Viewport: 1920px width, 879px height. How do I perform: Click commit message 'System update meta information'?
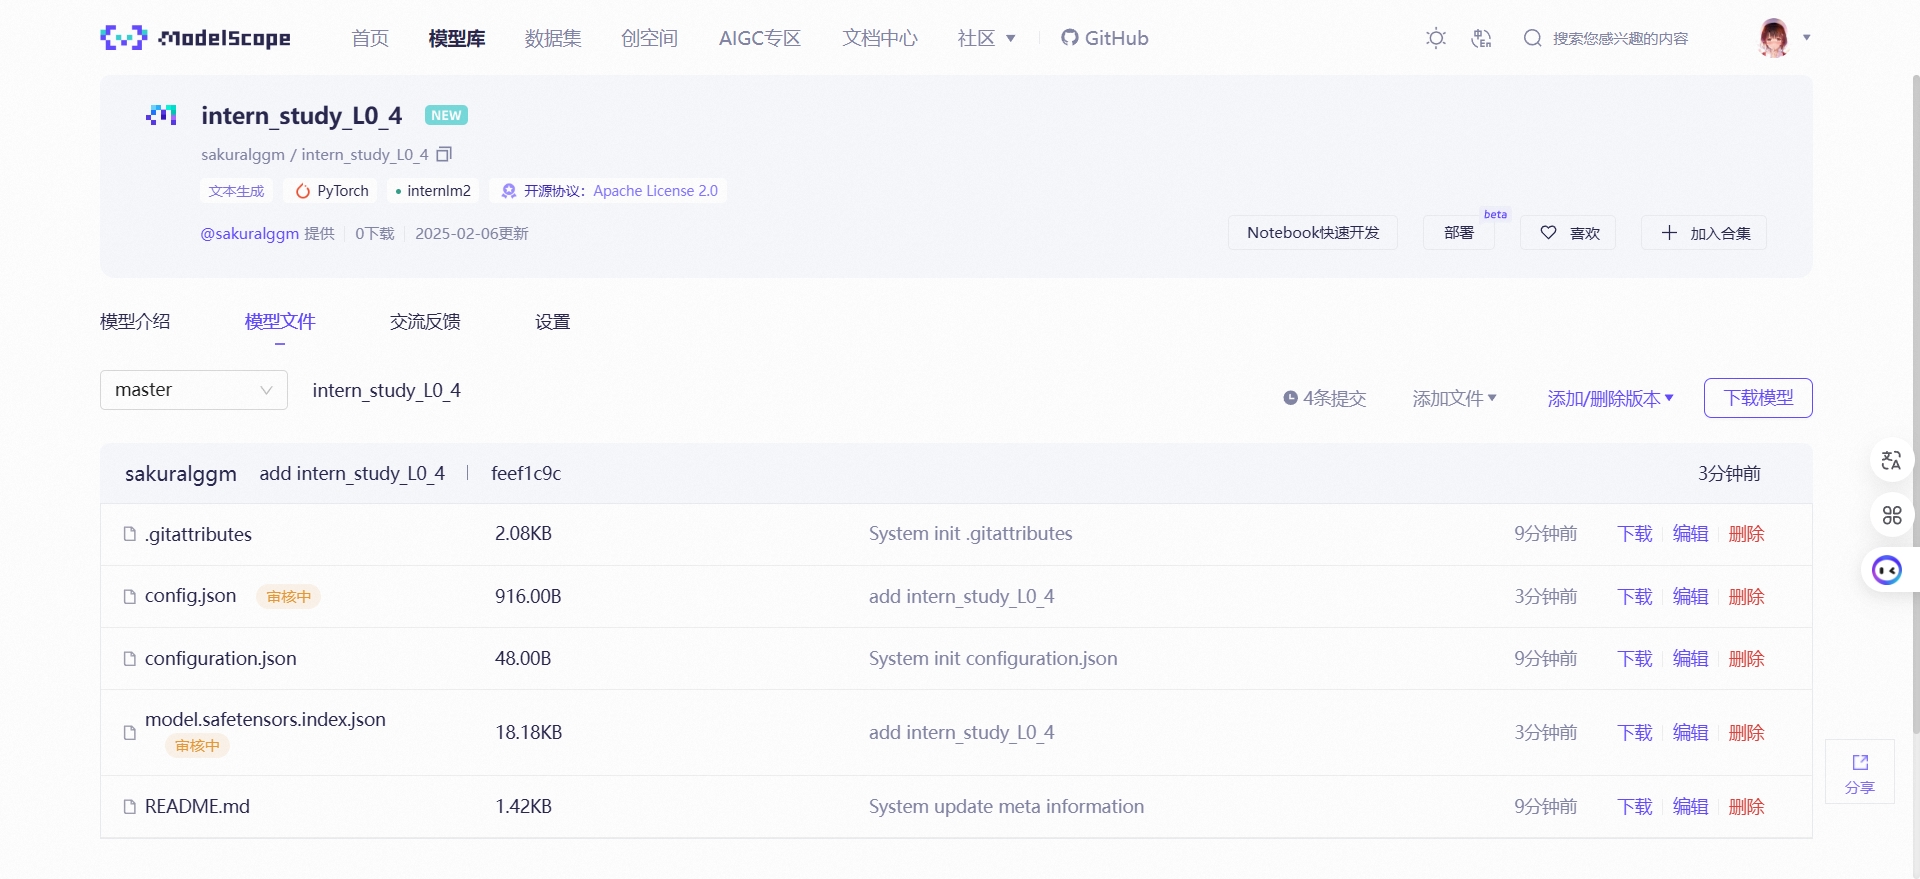[x=1006, y=806]
